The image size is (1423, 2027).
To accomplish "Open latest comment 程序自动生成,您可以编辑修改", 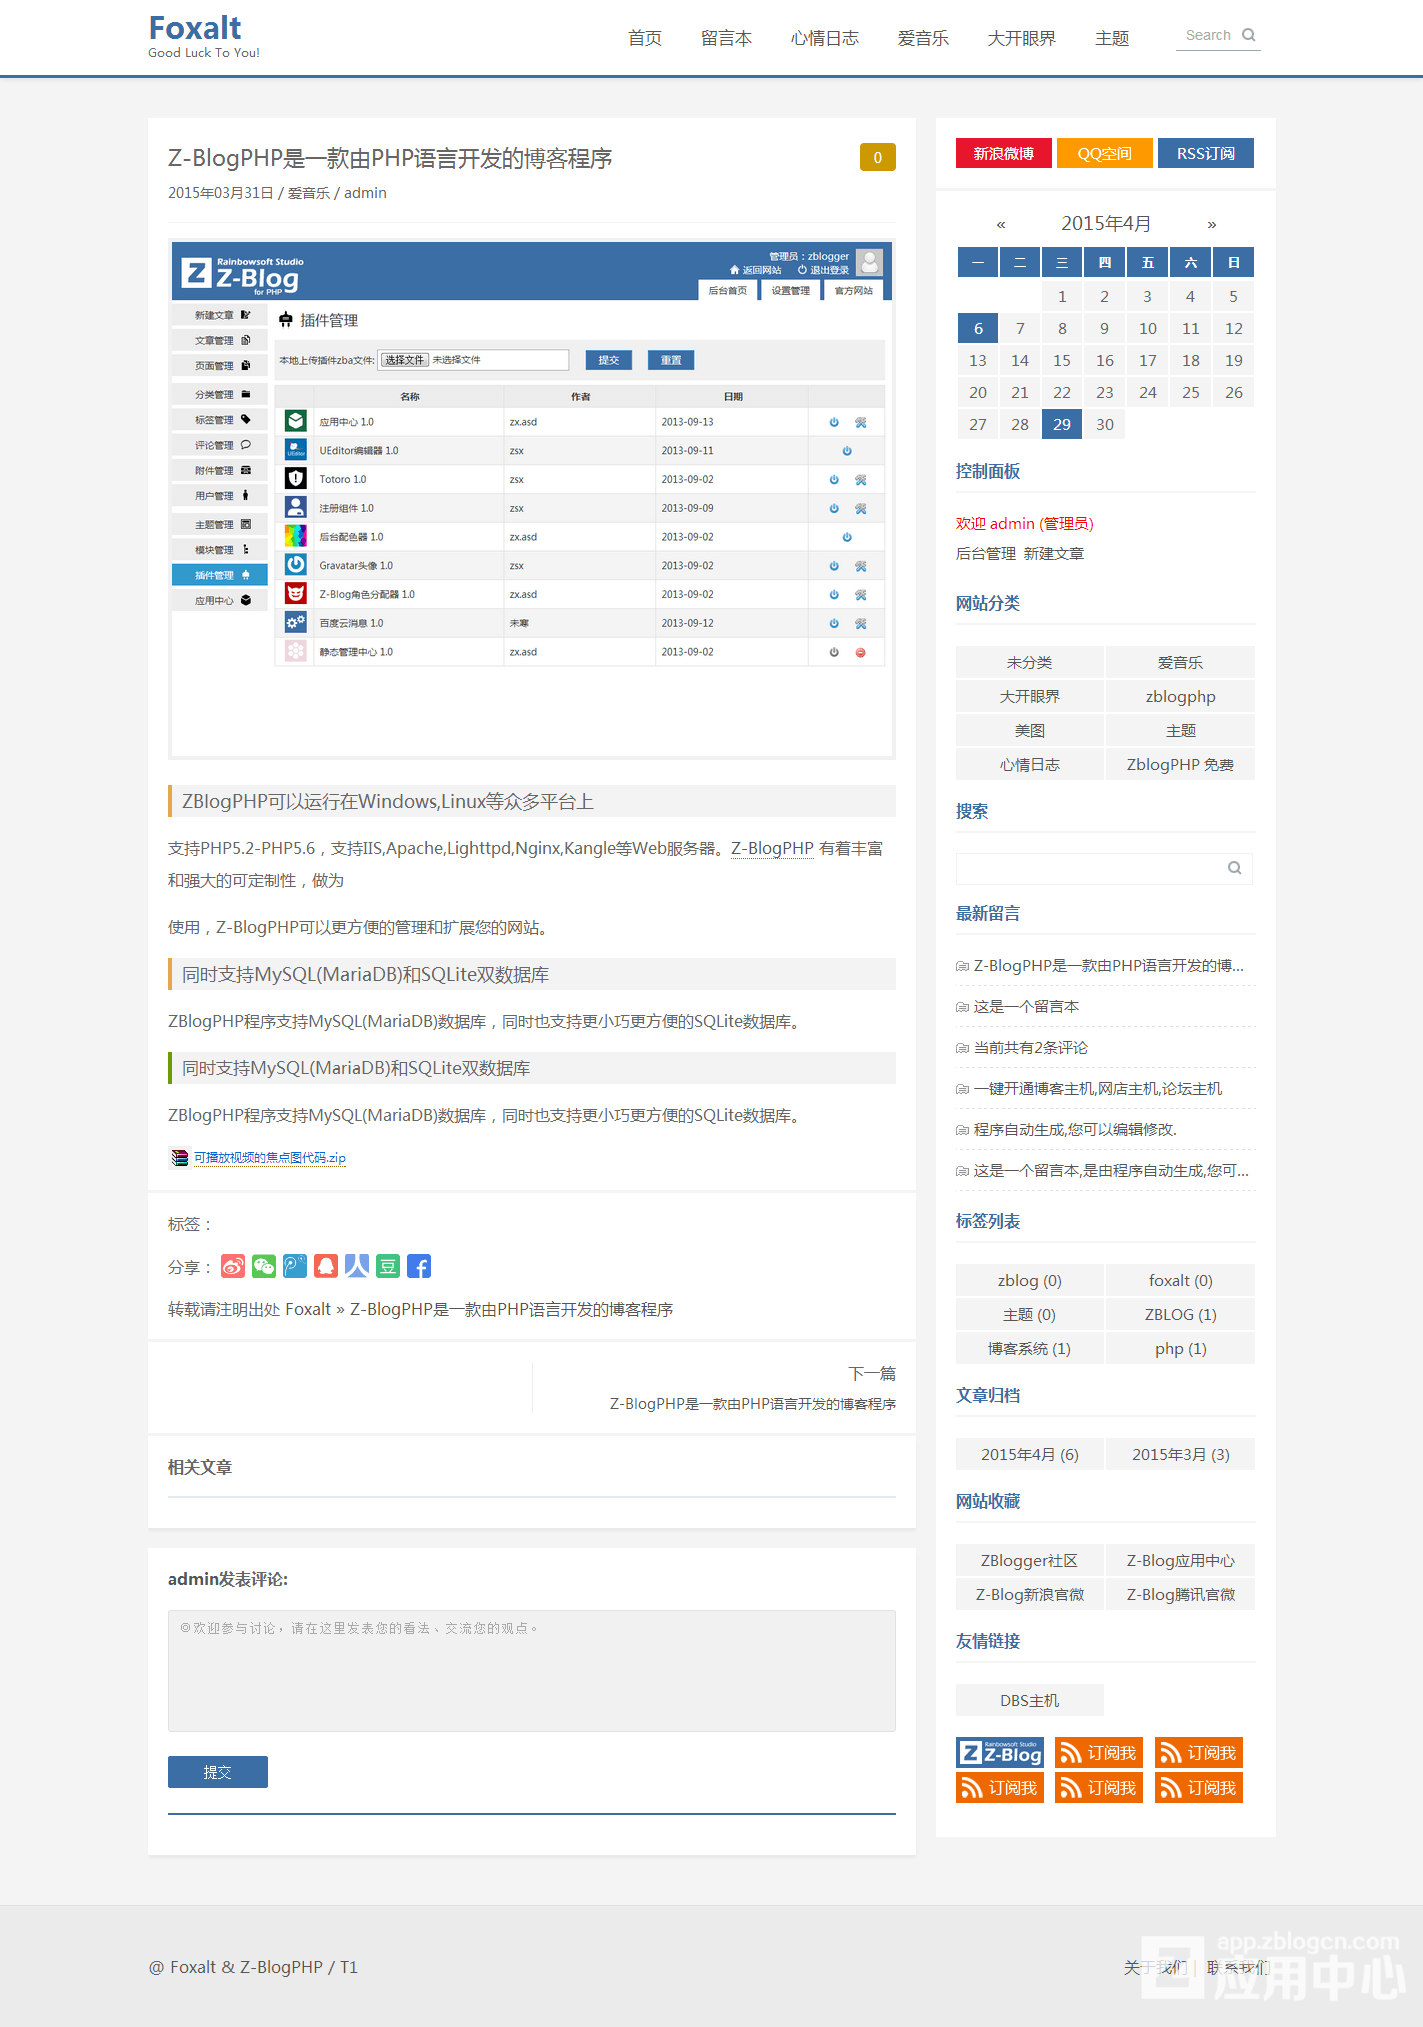I will (1075, 1130).
